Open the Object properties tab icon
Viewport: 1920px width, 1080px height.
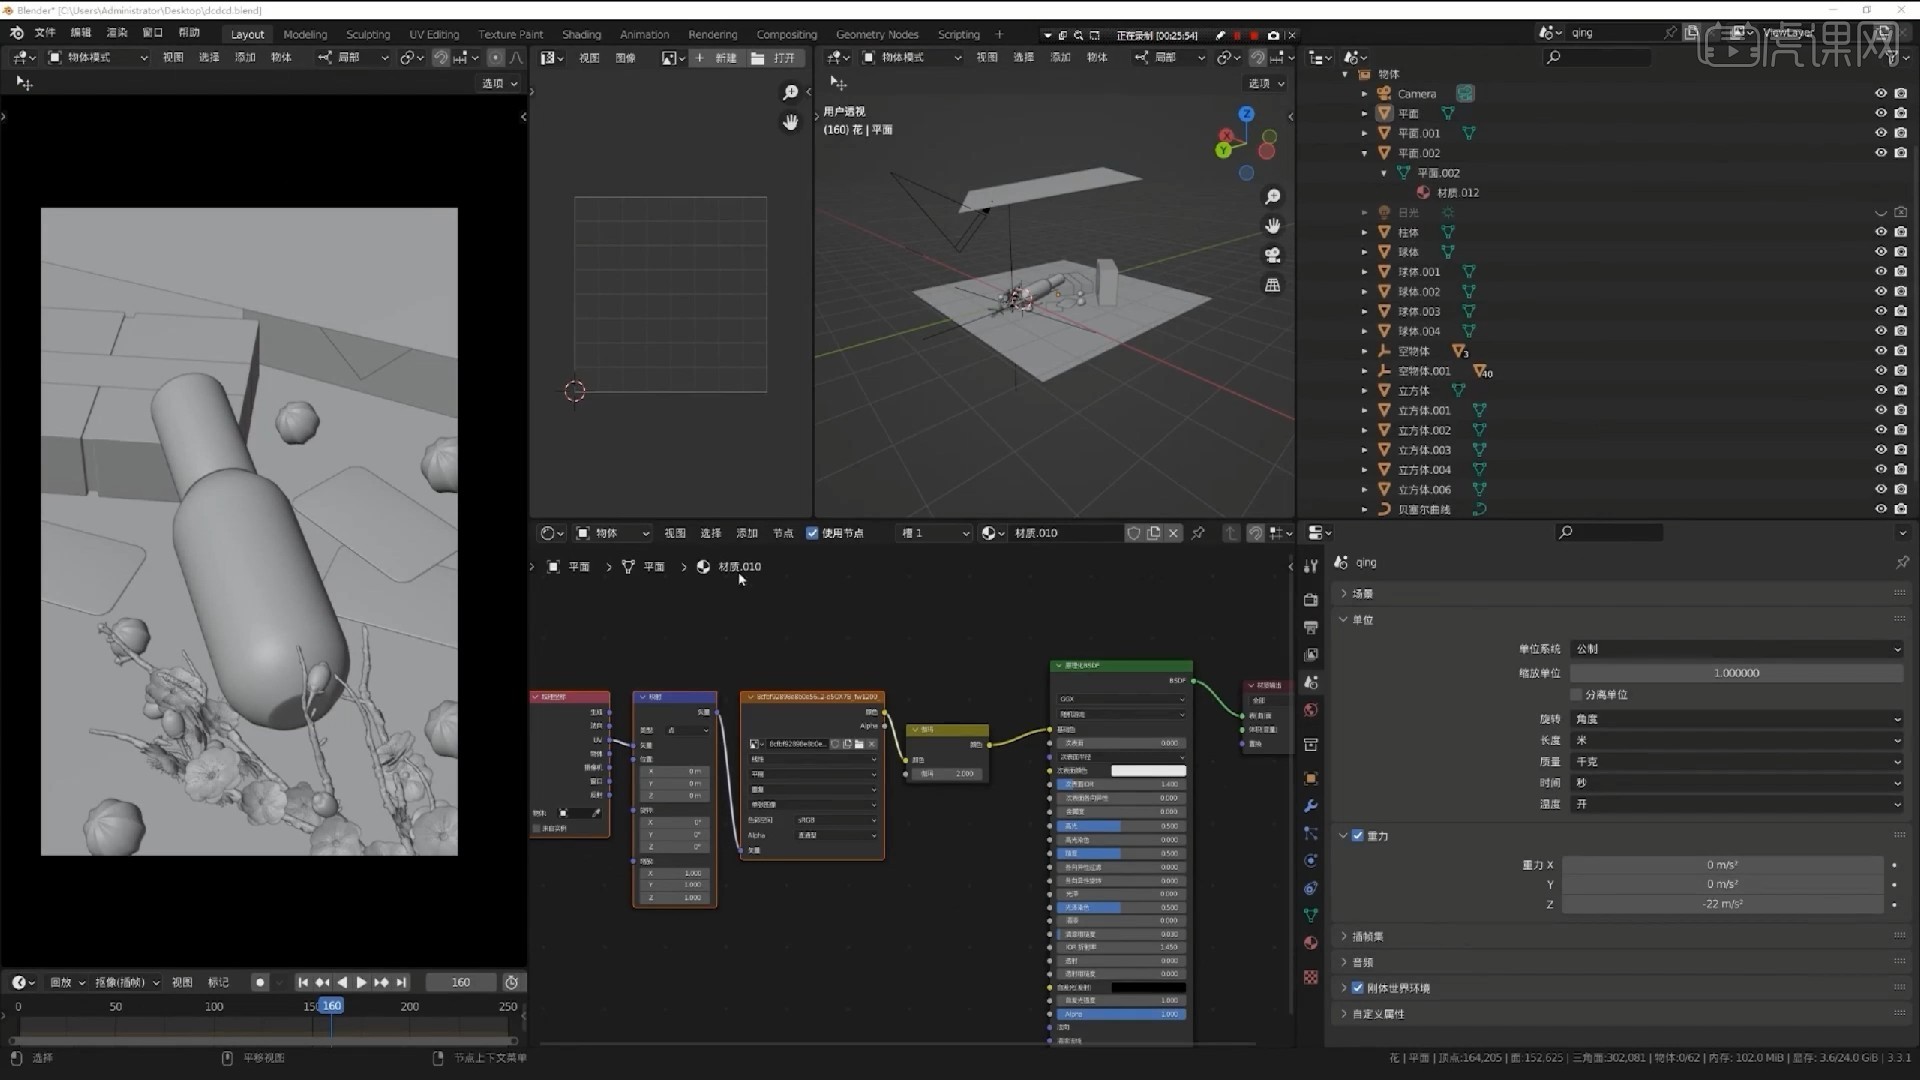point(1311,778)
